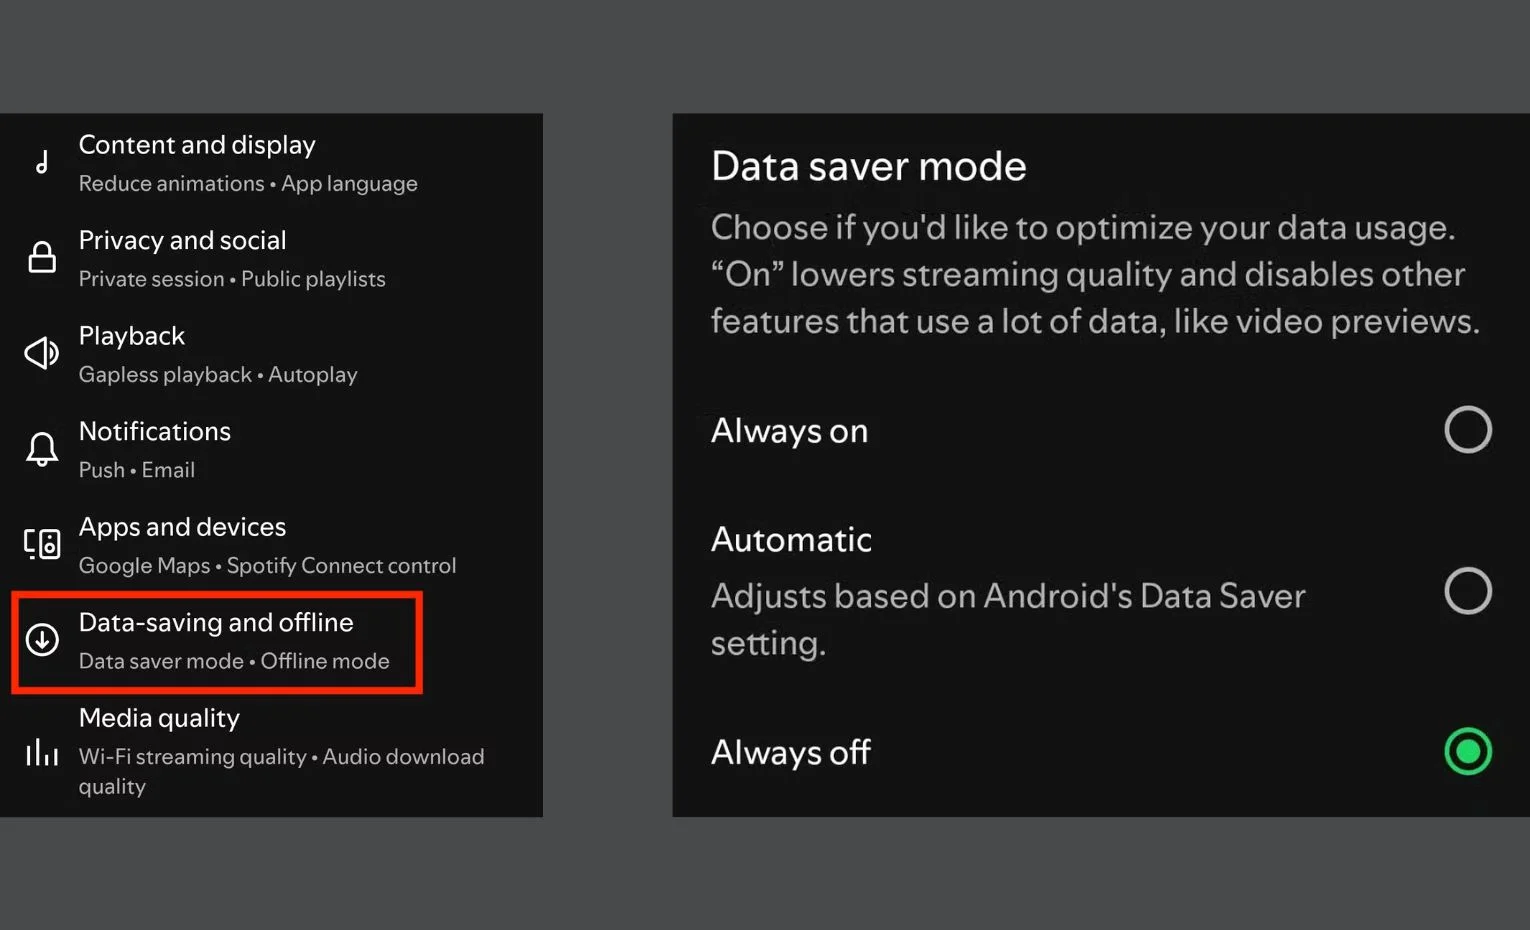Click the equalizer bars icon for Media quality
This screenshot has height=930, width=1530.
click(x=42, y=751)
